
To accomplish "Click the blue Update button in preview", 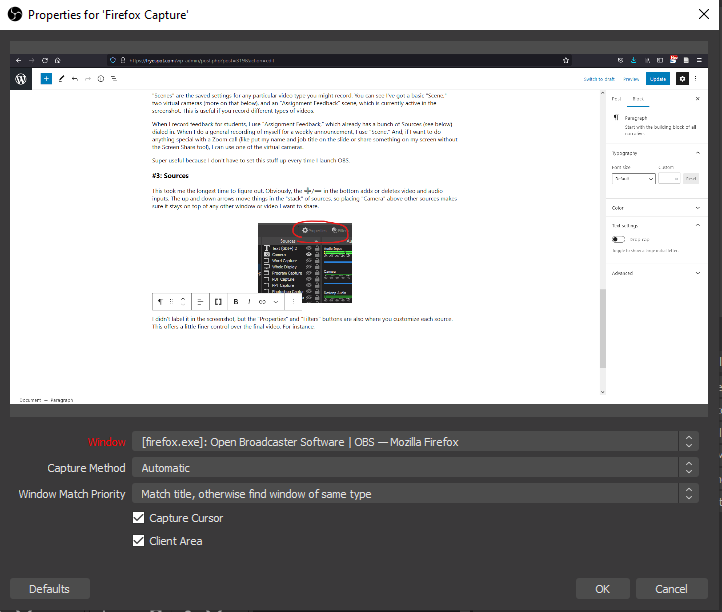I will pyautogui.click(x=658, y=79).
